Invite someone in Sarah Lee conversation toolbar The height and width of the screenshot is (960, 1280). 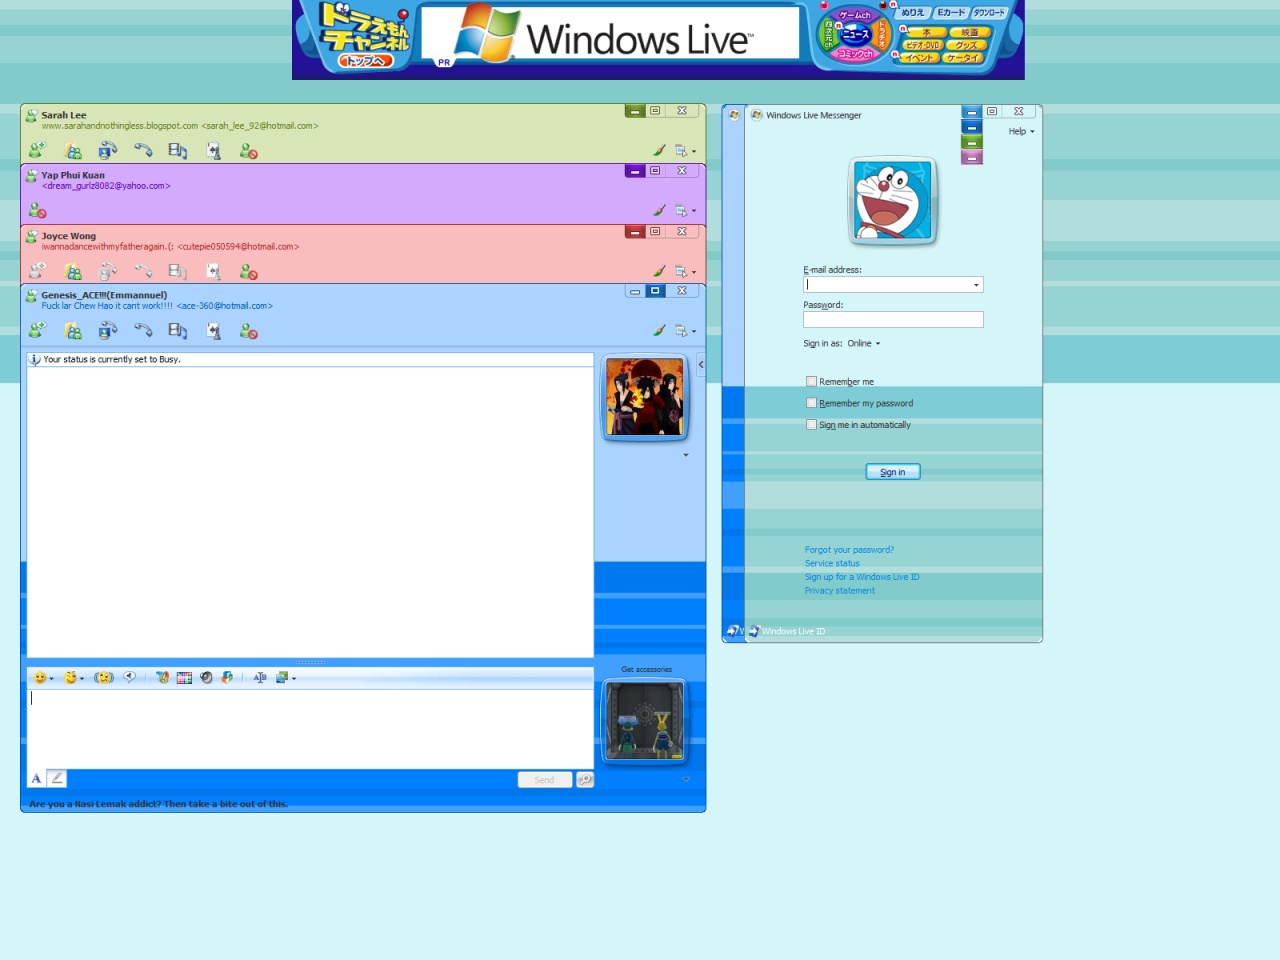tap(37, 150)
